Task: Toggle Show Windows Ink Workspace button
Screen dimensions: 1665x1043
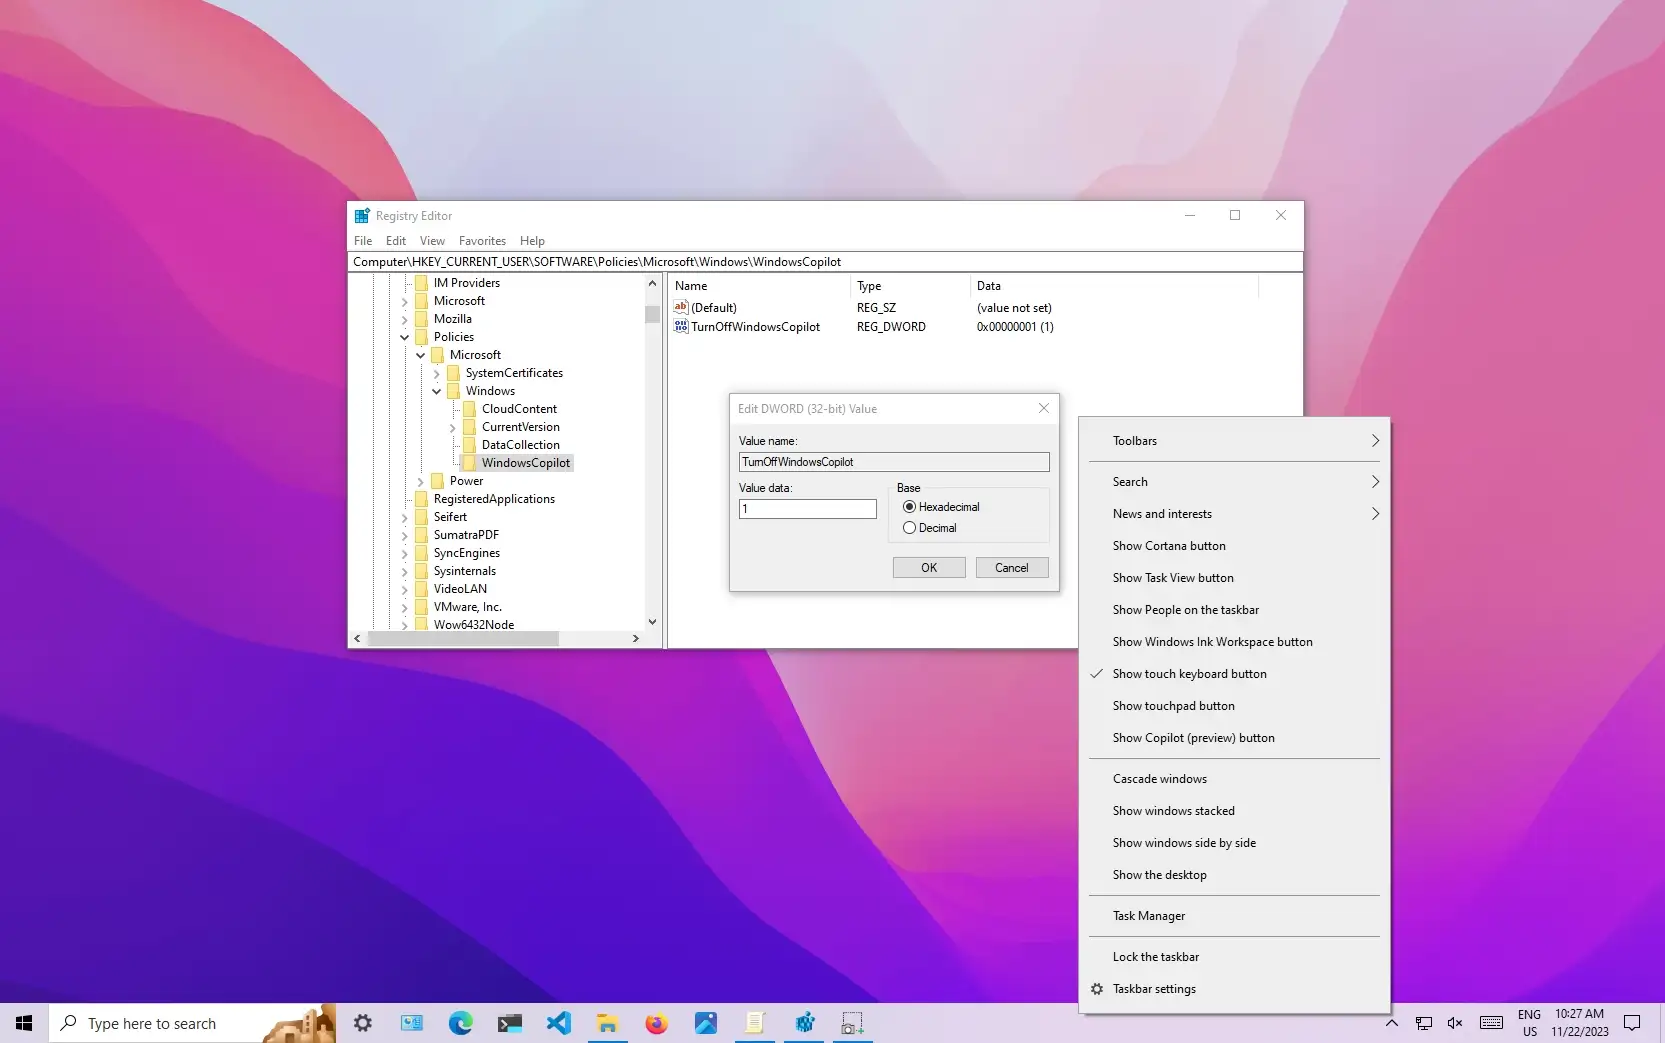Action: tap(1234, 642)
